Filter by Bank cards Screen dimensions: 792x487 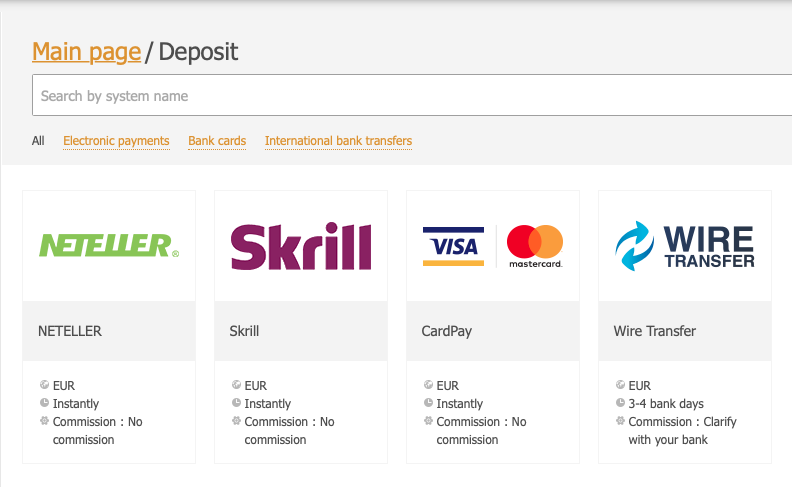(x=217, y=141)
